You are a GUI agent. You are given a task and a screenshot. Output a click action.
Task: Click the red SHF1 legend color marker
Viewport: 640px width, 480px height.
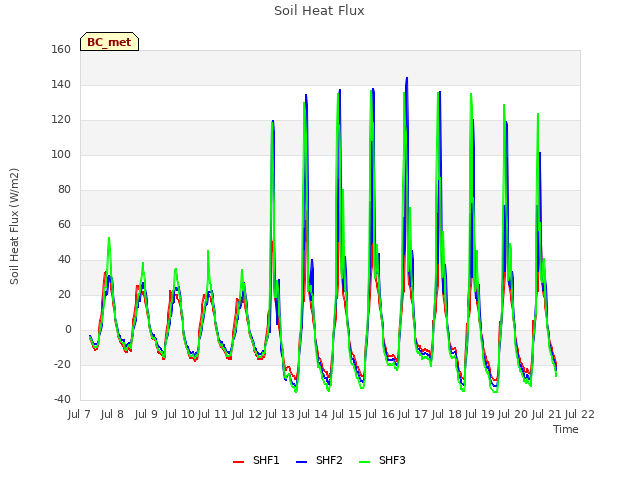[238, 462]
